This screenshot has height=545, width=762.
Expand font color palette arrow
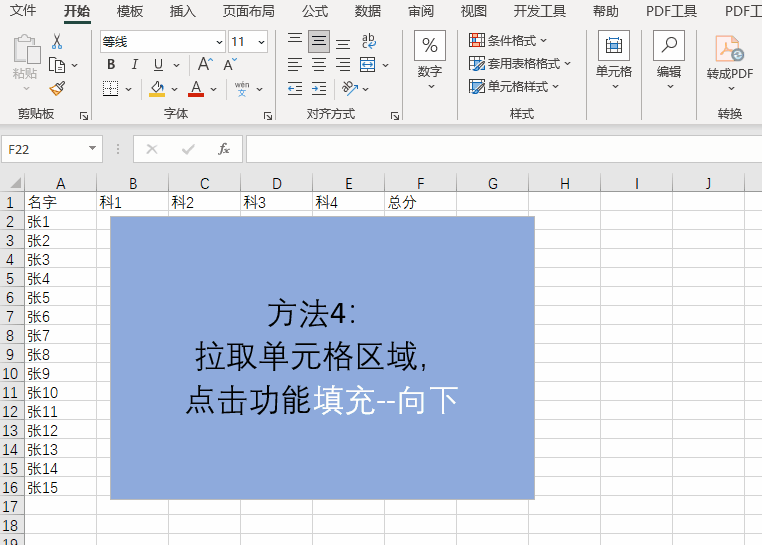213,89
